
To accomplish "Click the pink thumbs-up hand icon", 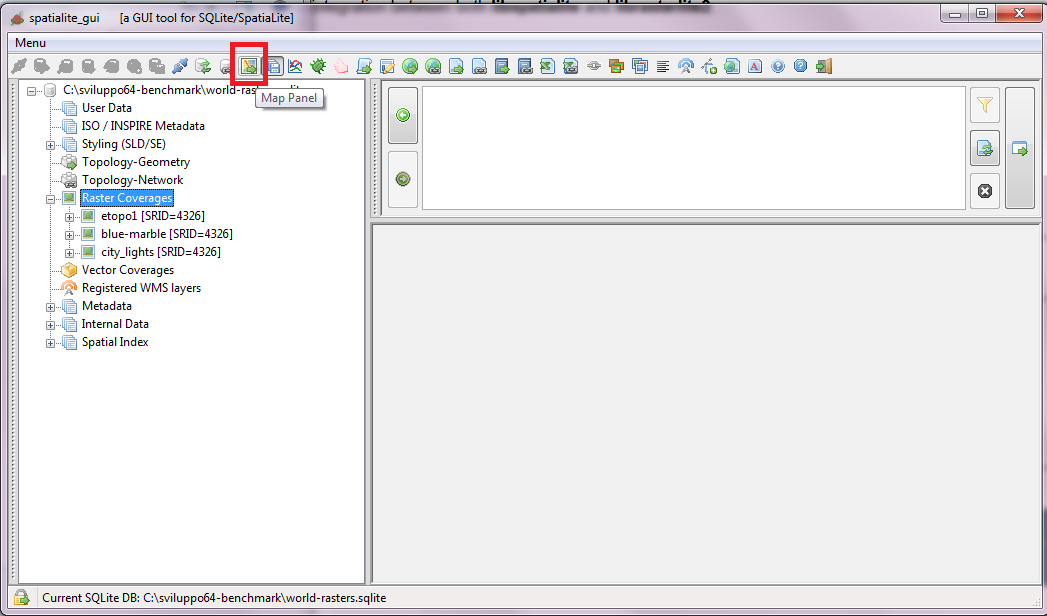I will coord(341,66).
